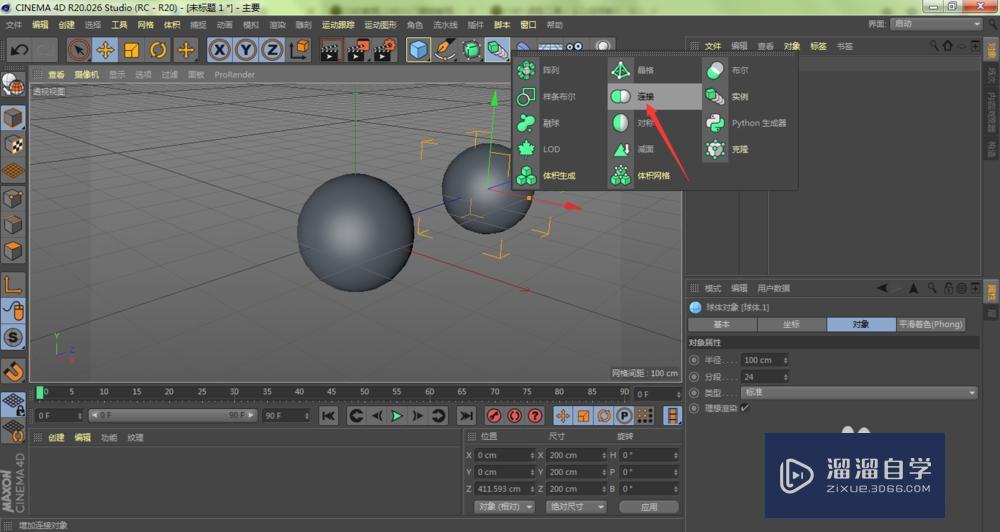Switch to 基本 attribute tab
This screenshot has height=532, width=1000.
tap(722, 324)
